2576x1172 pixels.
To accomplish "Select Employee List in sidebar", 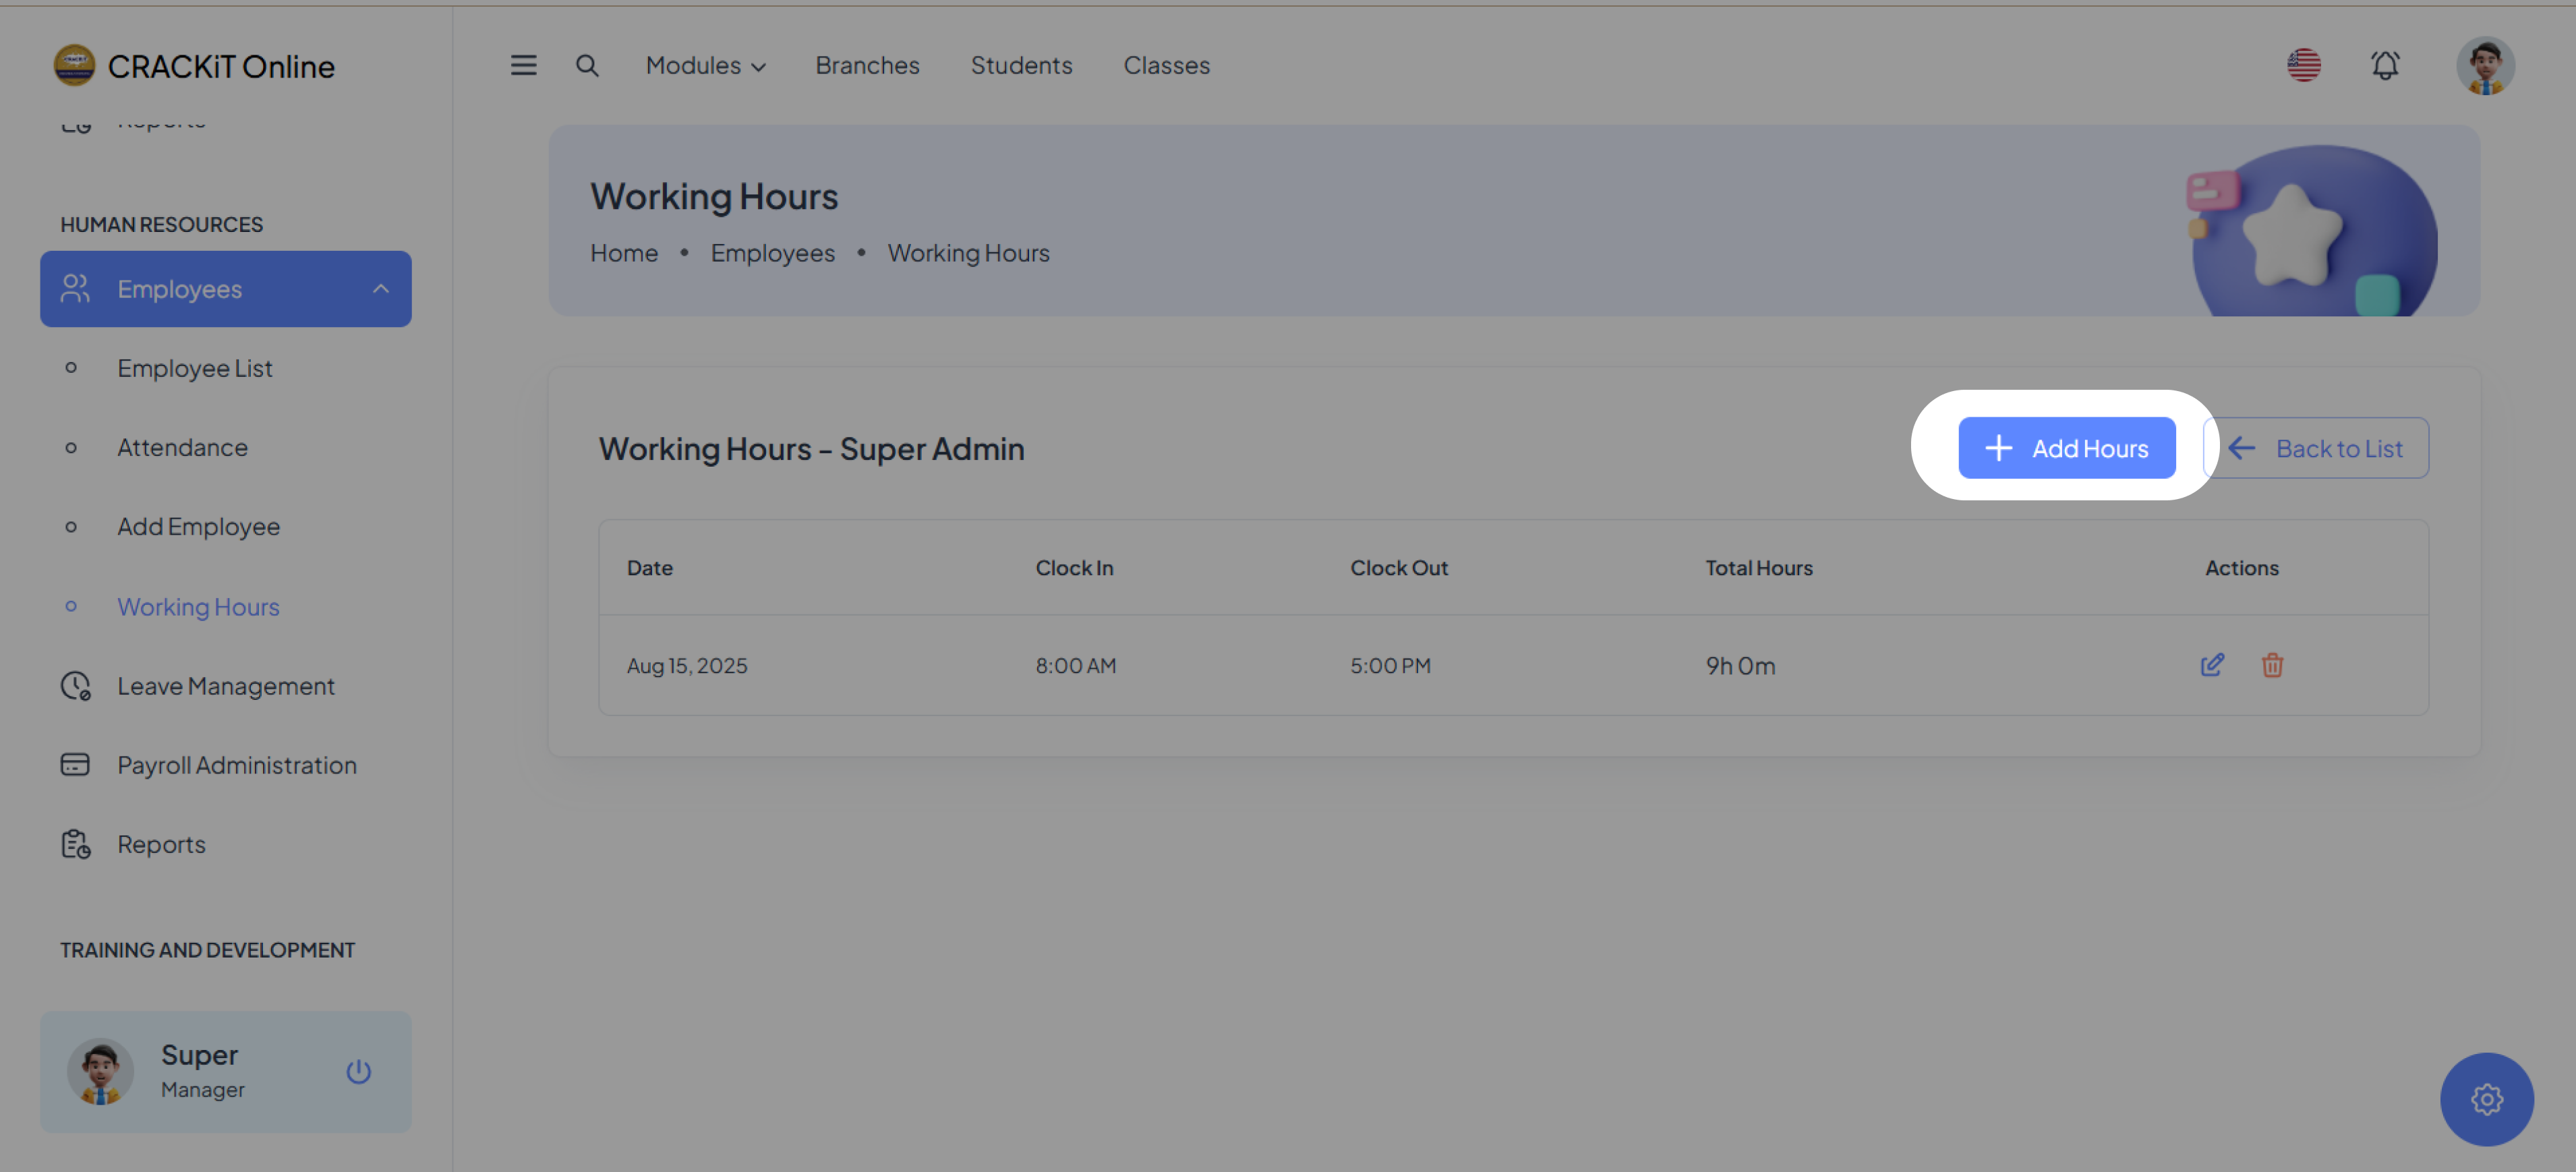I will (195, 368).
